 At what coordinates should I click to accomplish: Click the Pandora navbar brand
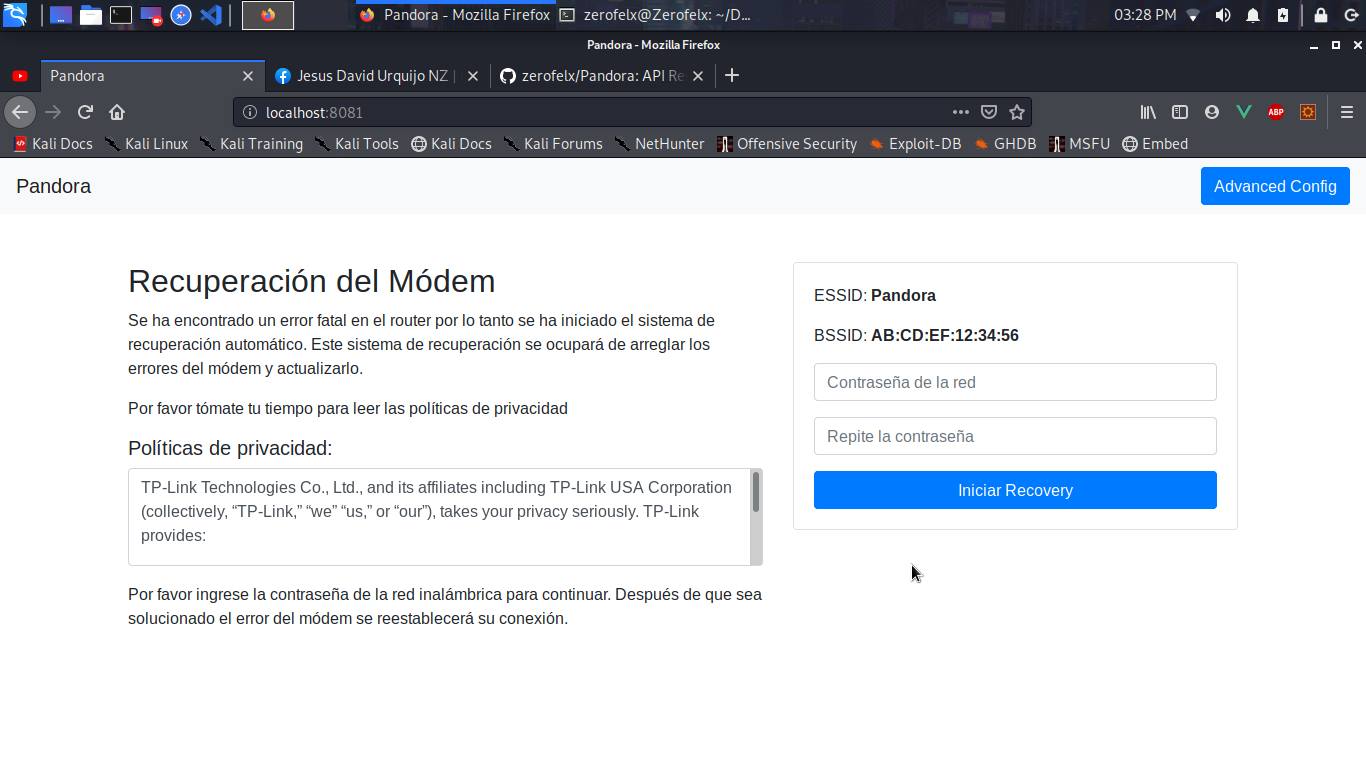[53, 186]
